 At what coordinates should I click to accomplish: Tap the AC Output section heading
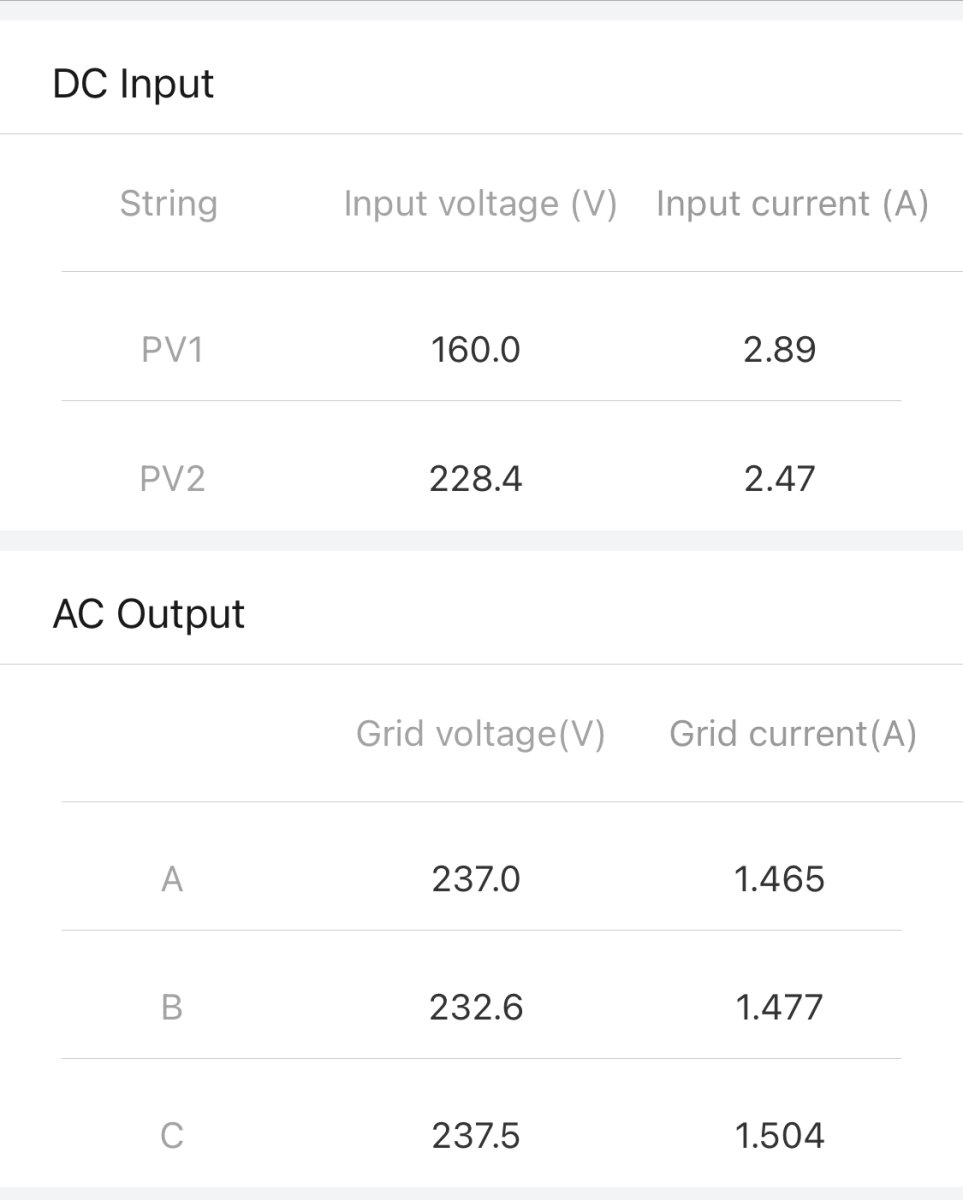pyautogui.click(x=148, y=614)
